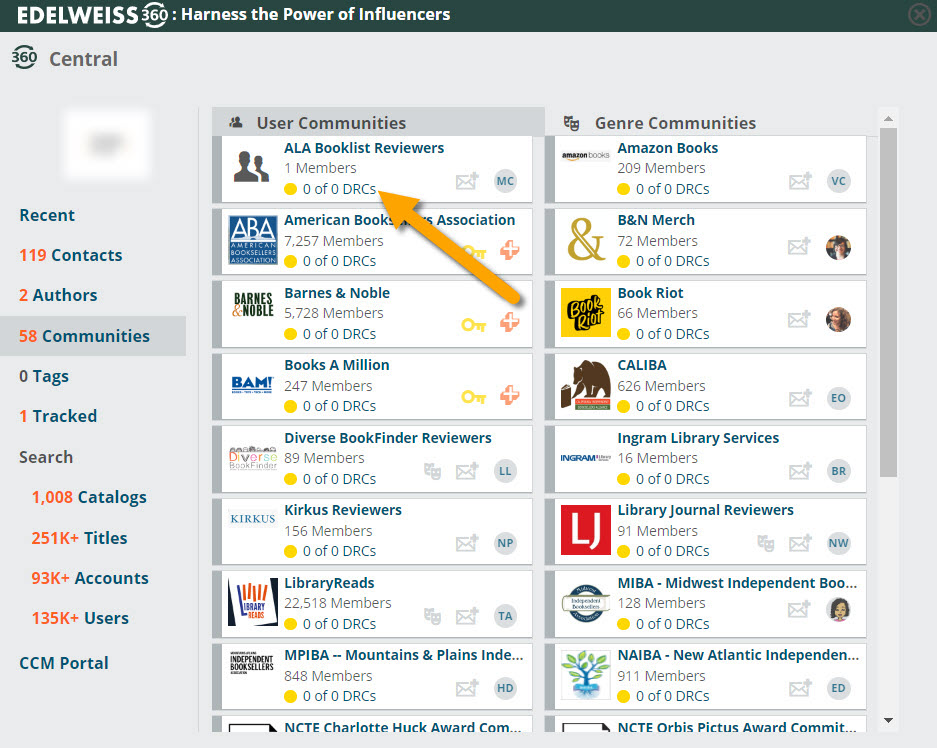This screenshot has height=748, width=937.
Task: Click the envelope icon on MPIBA community
Action: pyautogui.click(x=467, y=688)
